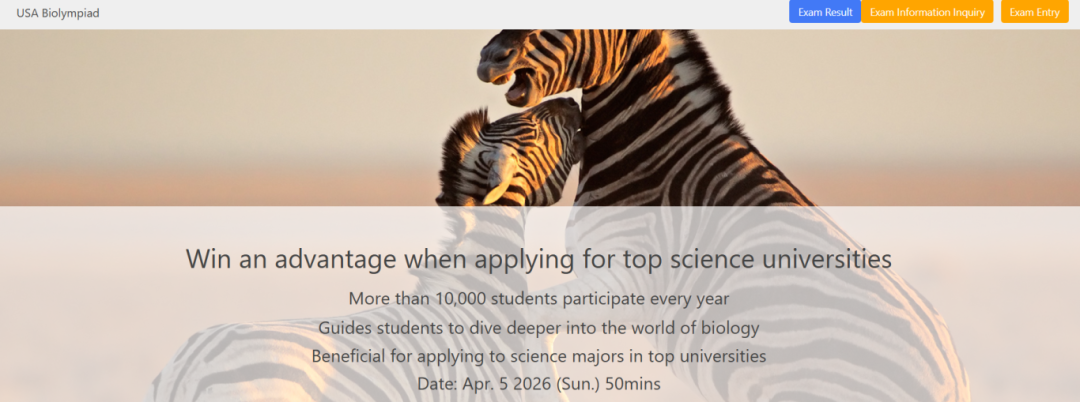Click the 'Win an advantage' headline
The image size is (1080, 402).
(x=538, y=259)
